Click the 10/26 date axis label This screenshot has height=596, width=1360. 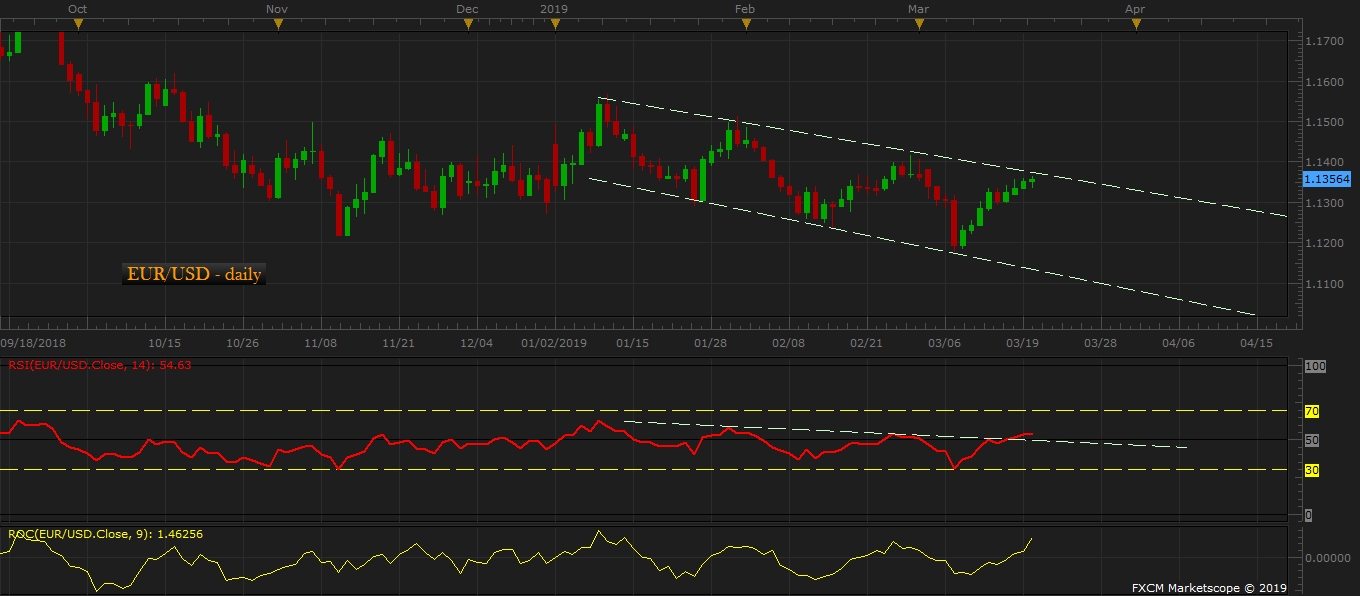pos(243,342)
